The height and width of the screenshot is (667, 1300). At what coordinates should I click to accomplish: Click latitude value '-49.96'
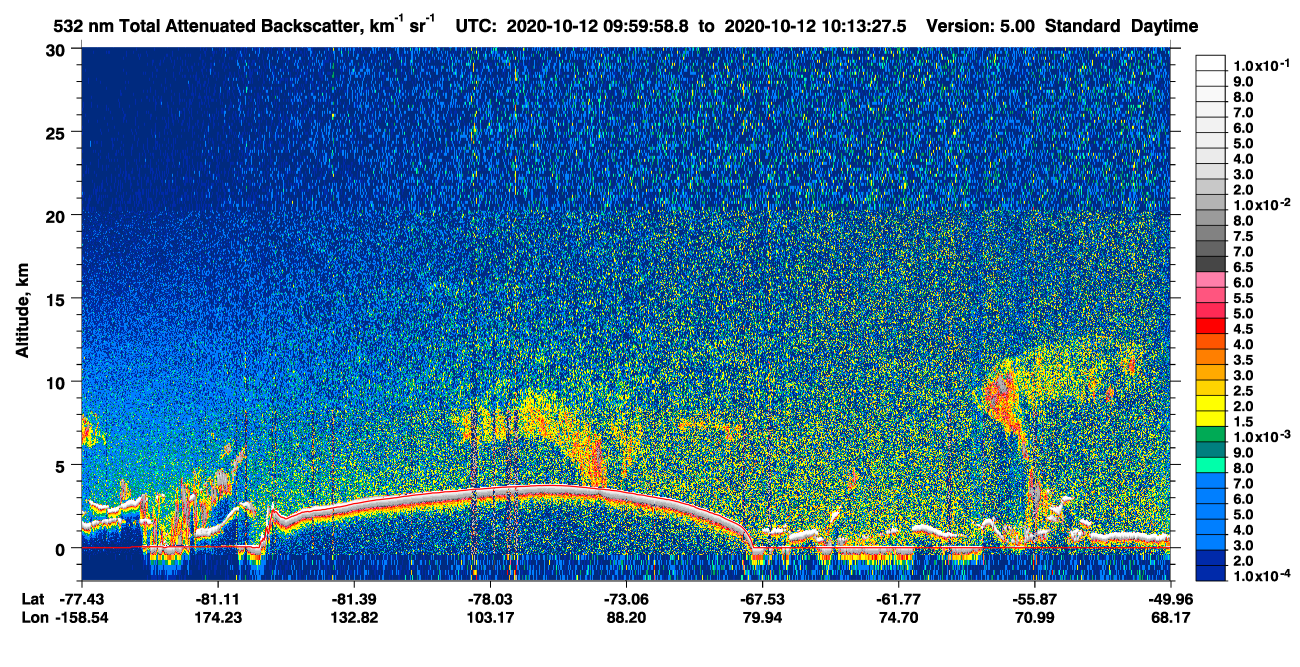pos(1170,599)
